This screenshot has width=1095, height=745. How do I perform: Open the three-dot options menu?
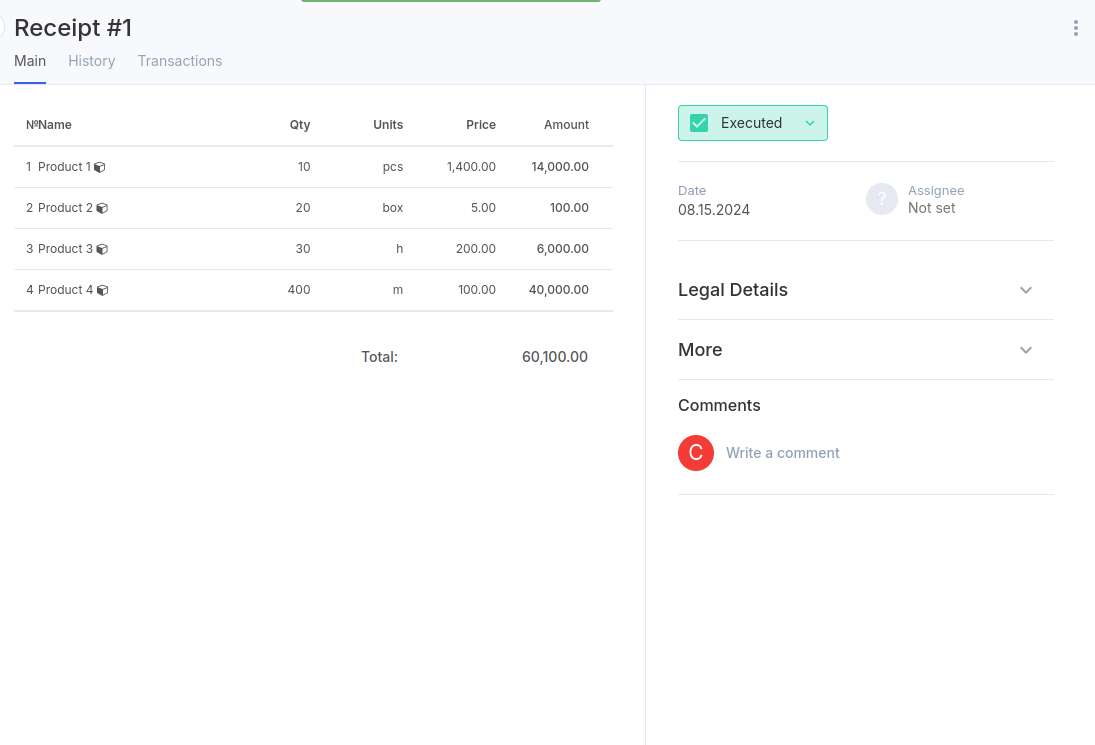1075,28
